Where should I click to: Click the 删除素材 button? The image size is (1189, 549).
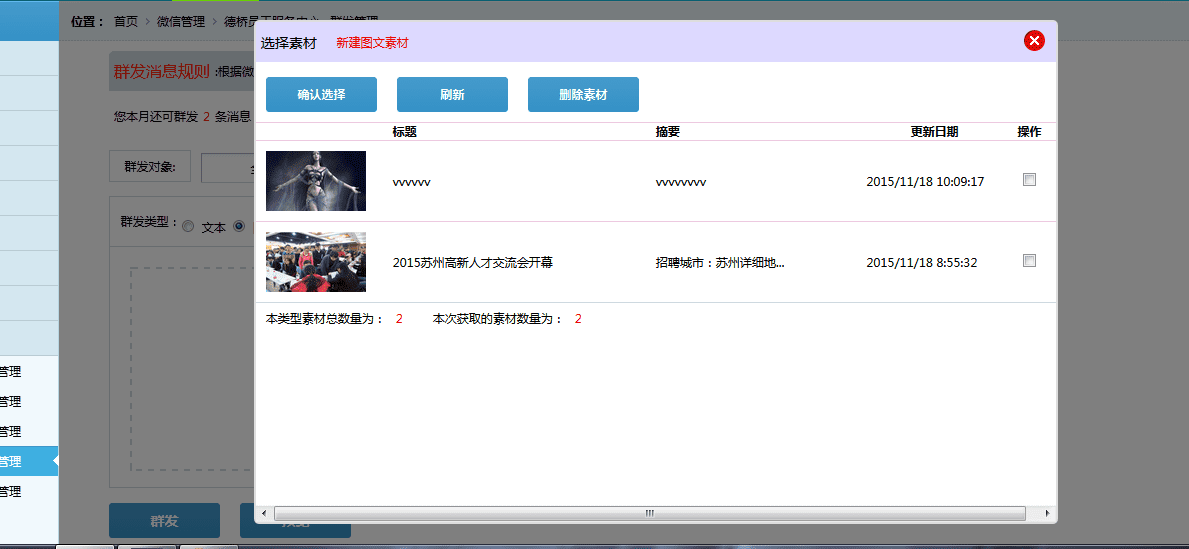click(x=583, y=95)
